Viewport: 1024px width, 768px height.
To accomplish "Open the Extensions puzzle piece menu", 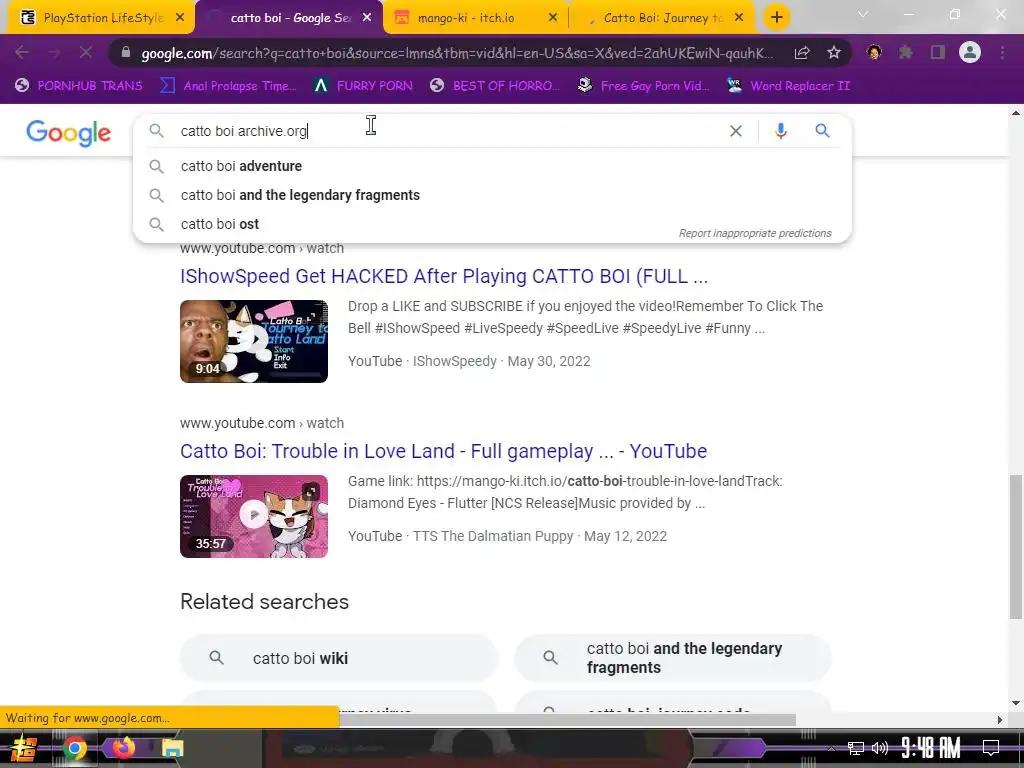I will pos(906,52).
